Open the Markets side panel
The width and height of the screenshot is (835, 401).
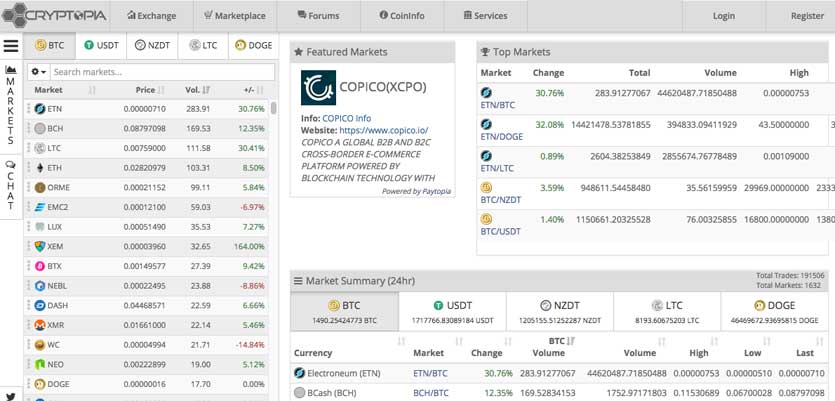coord(11,105)
